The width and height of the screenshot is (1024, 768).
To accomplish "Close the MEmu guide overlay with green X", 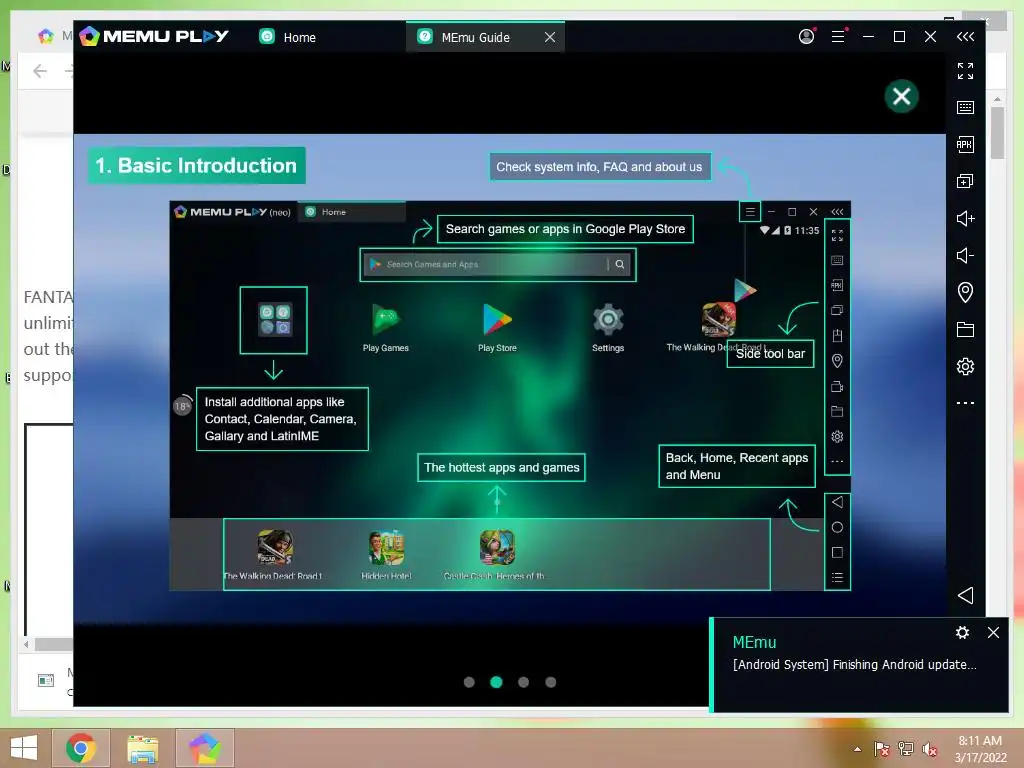I will (x=901, y=97).
